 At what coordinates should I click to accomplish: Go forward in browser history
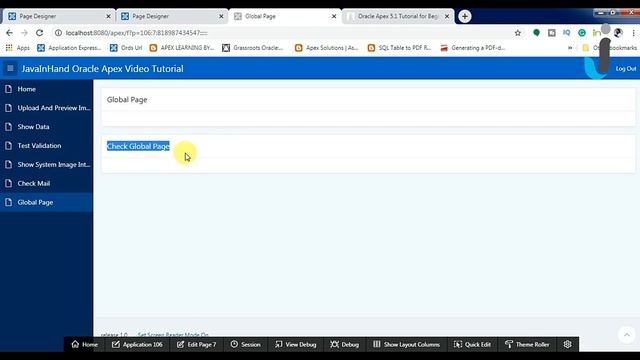click(24, 33)
